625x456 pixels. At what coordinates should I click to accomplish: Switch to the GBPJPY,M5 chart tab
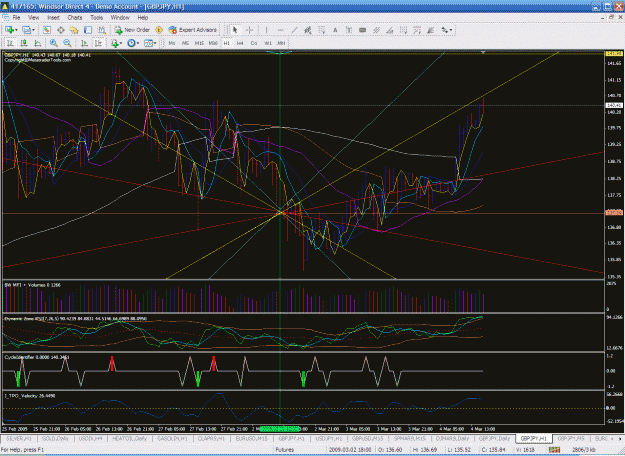coord(571,438)
